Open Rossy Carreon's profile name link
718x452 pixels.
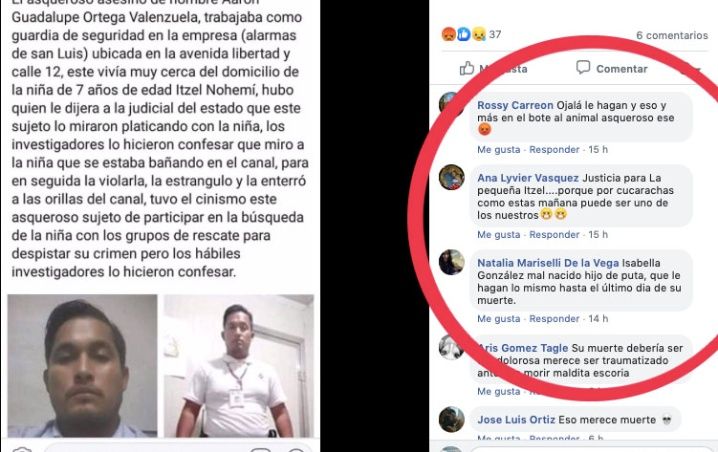[515, 105]
